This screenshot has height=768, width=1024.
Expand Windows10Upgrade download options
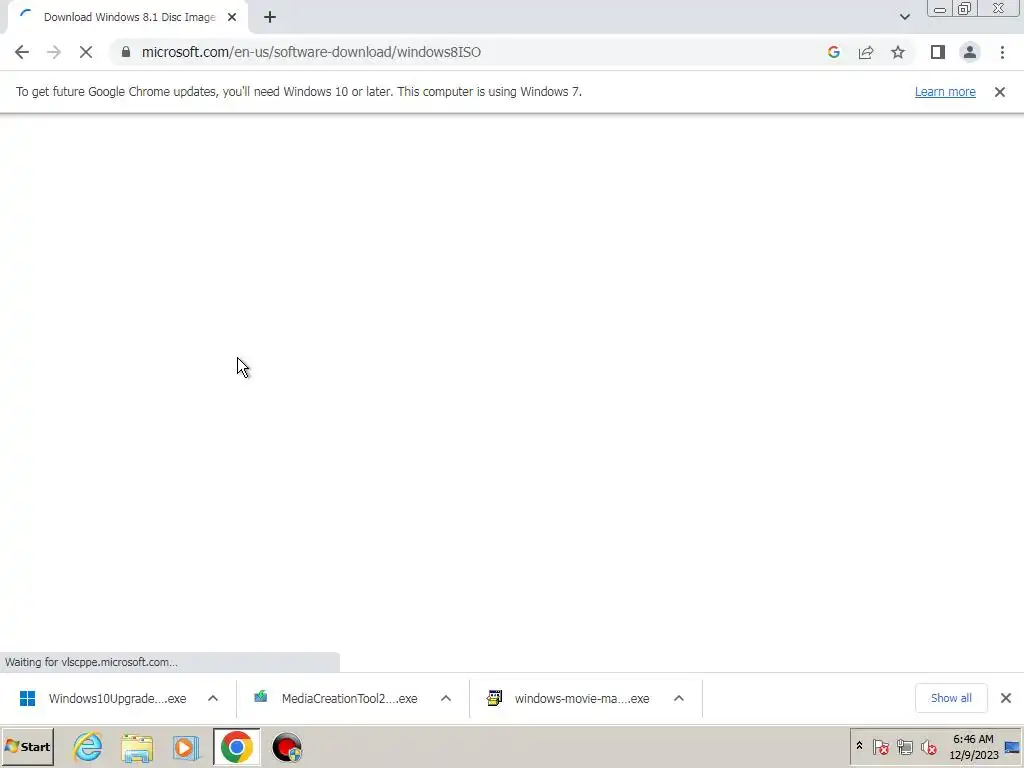click(213, 698)
